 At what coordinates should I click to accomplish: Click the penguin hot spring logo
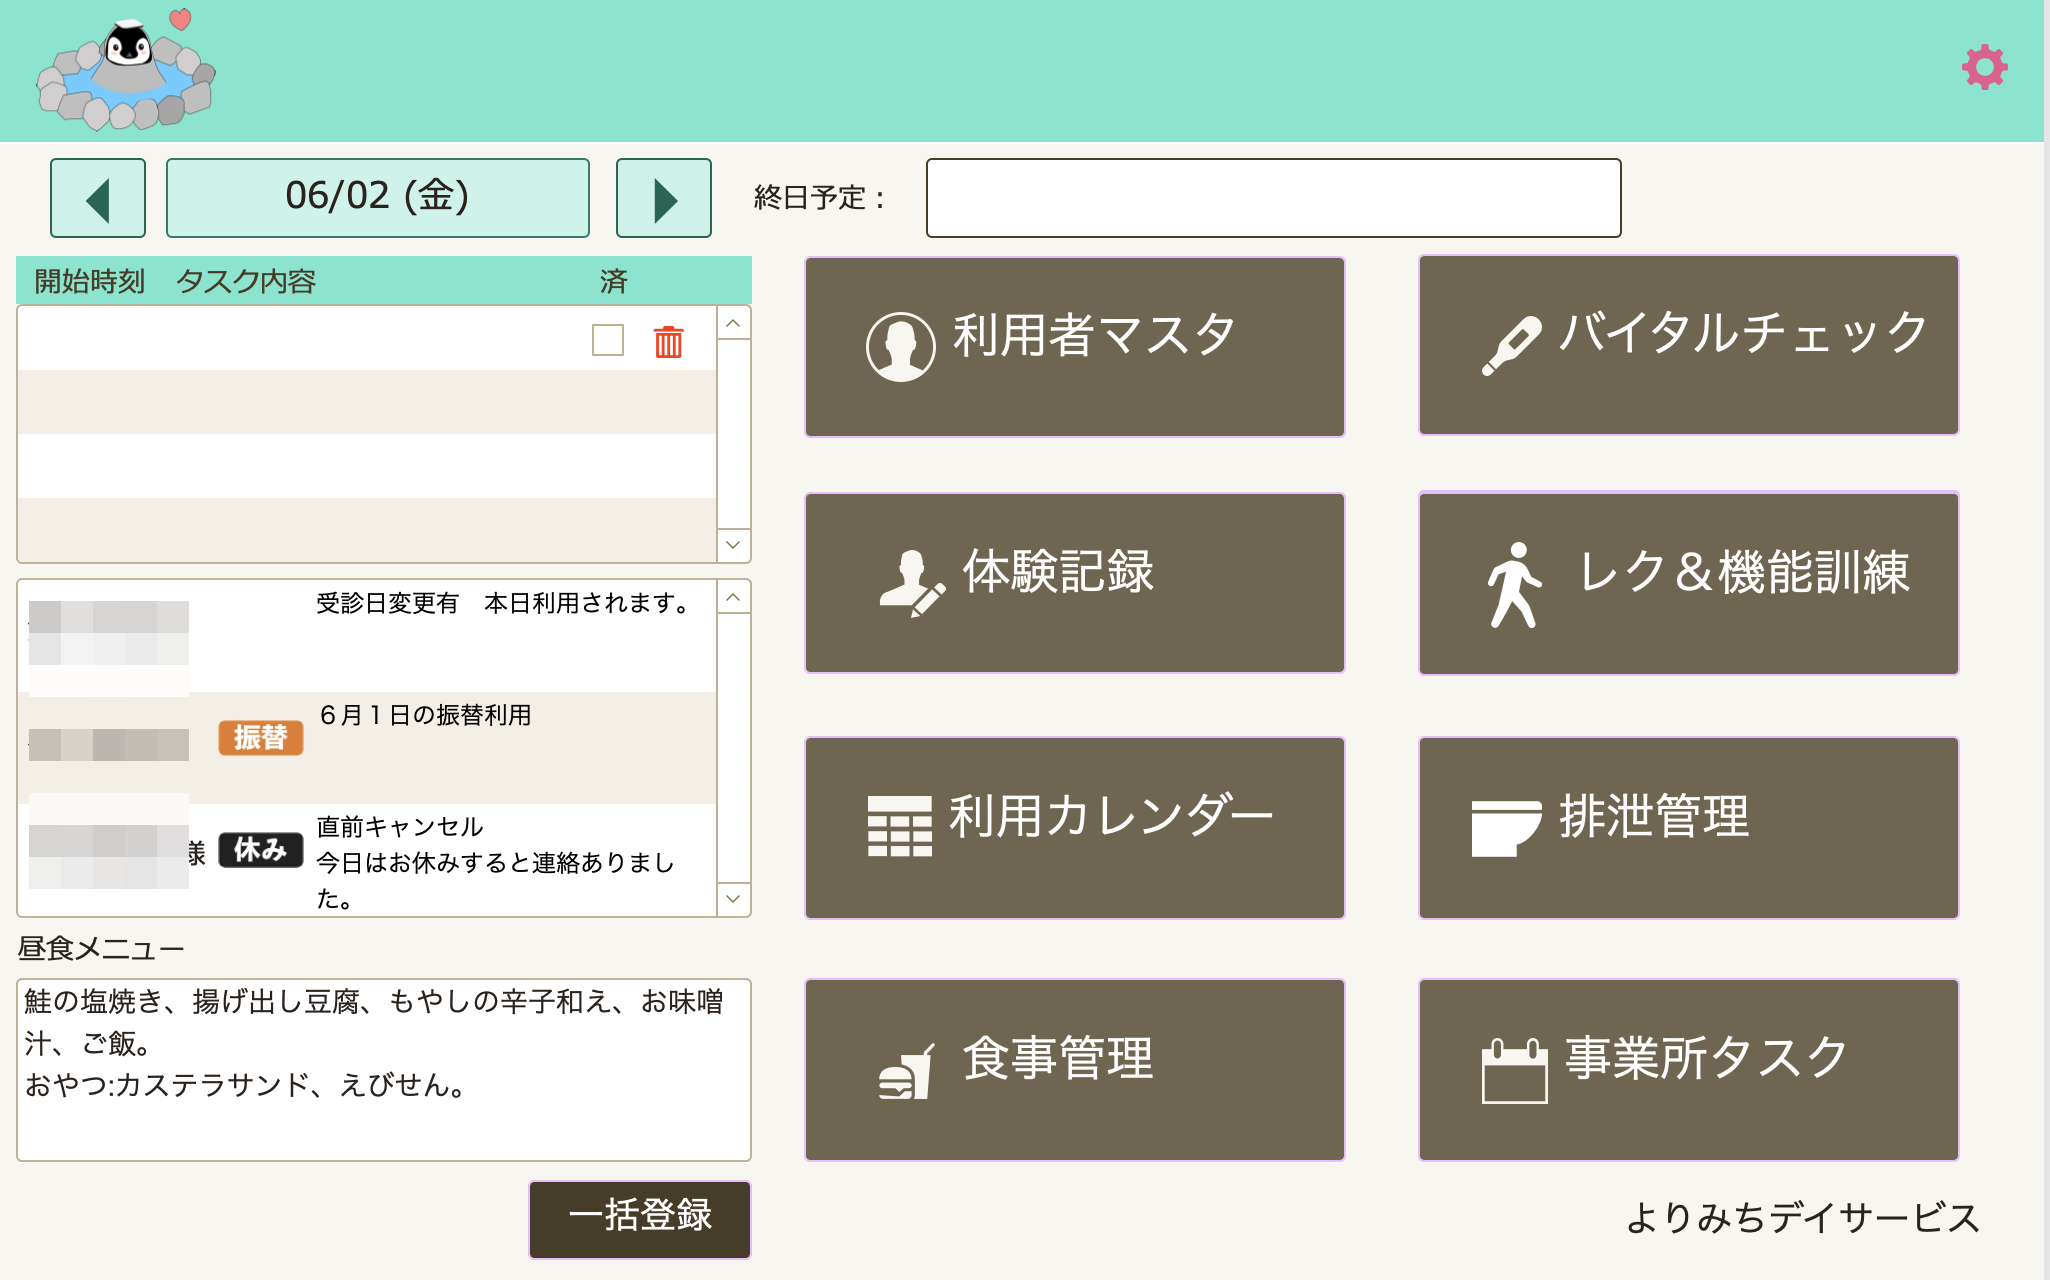point(126,70)
